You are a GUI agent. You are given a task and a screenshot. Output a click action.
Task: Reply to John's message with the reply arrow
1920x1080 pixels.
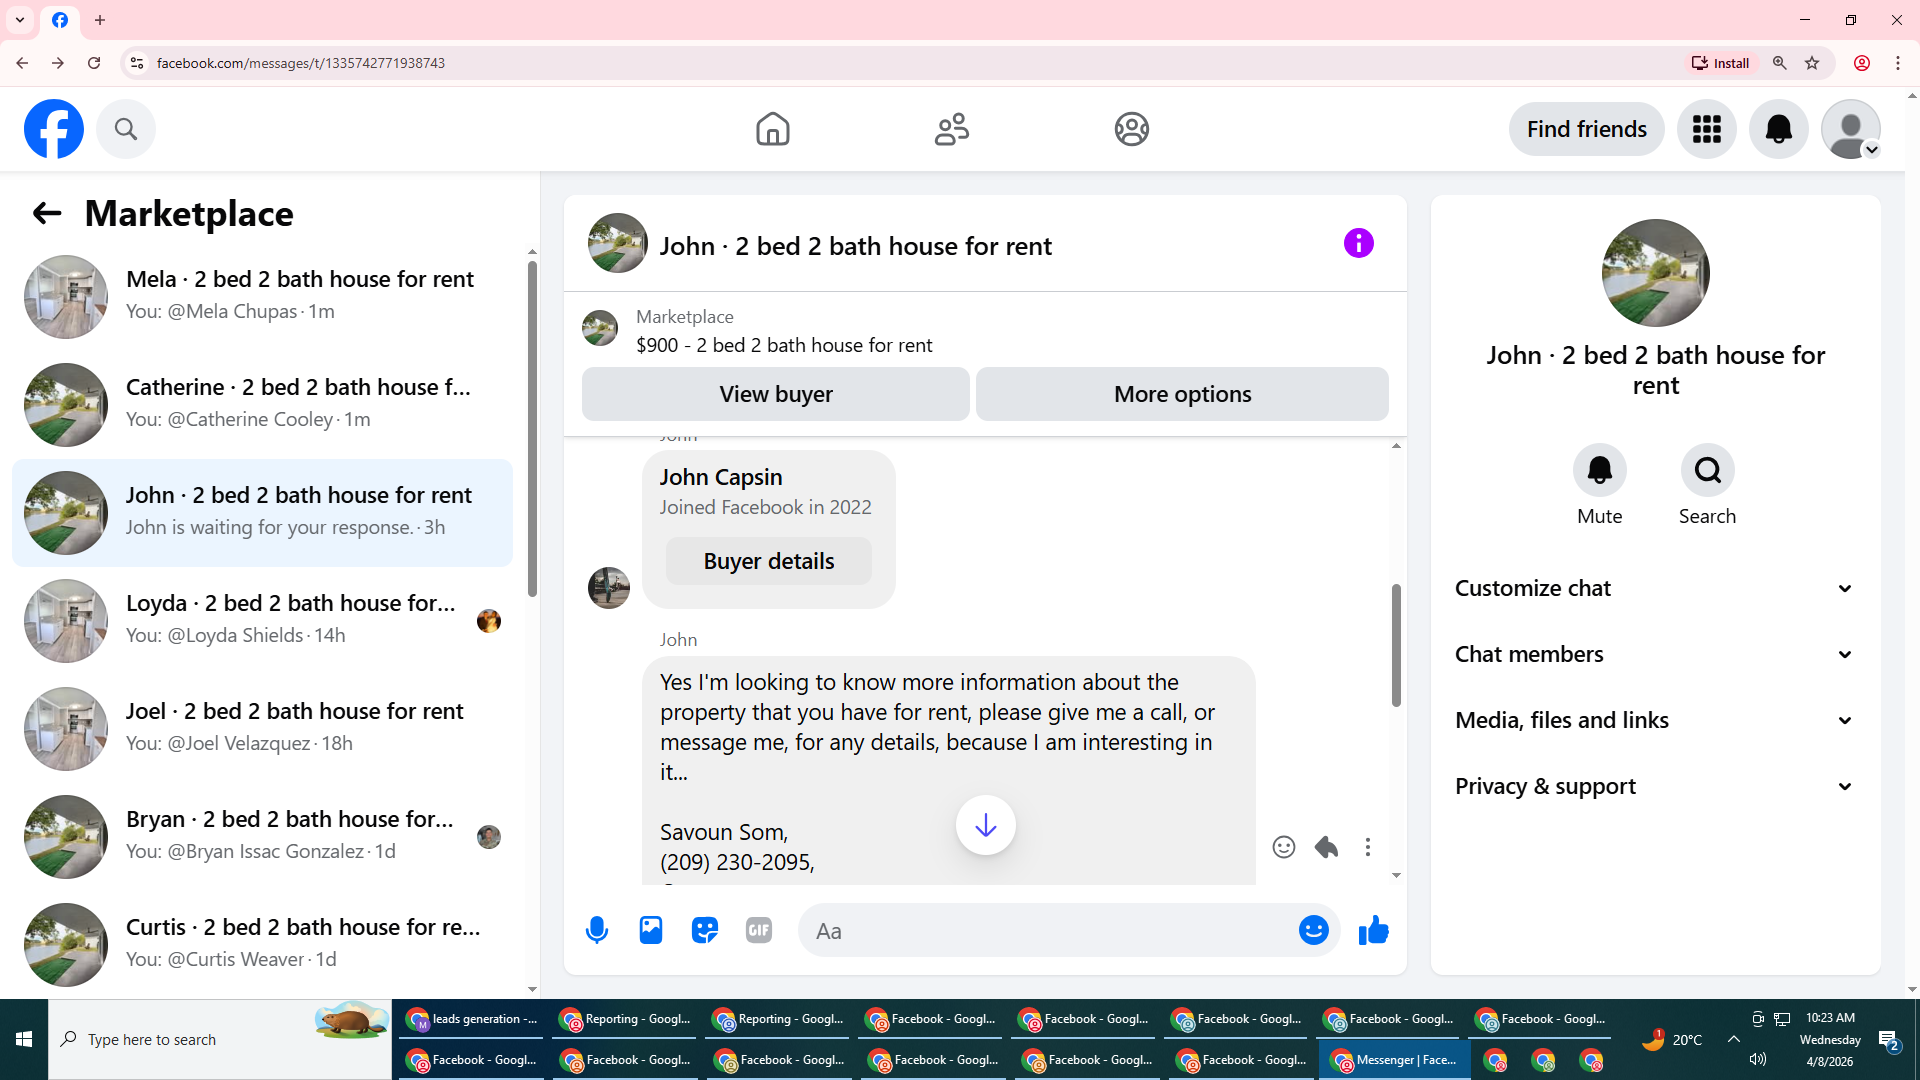[1326, 847]
